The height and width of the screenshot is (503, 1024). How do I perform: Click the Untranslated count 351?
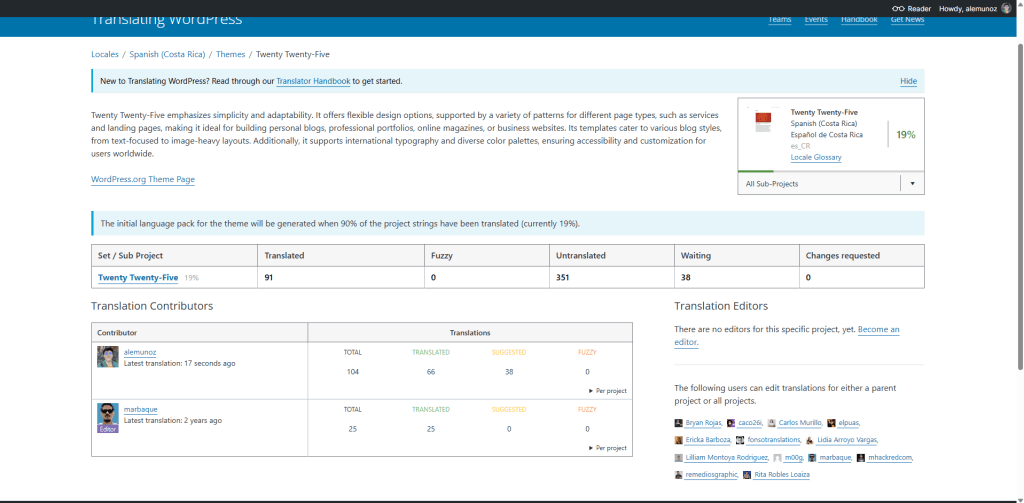click(562, 278)
